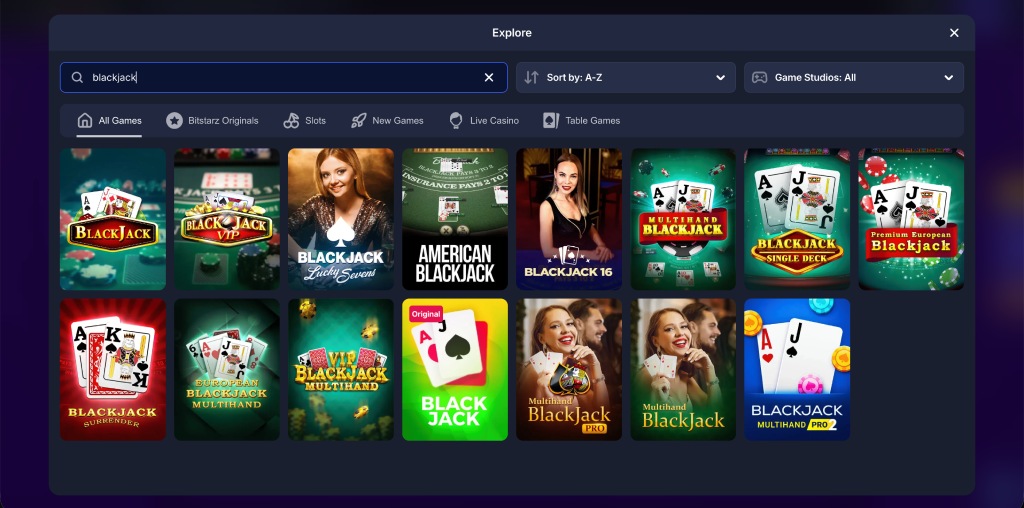
Task: Switch to the Live Casino tab
Action: [x=484, y=121]
